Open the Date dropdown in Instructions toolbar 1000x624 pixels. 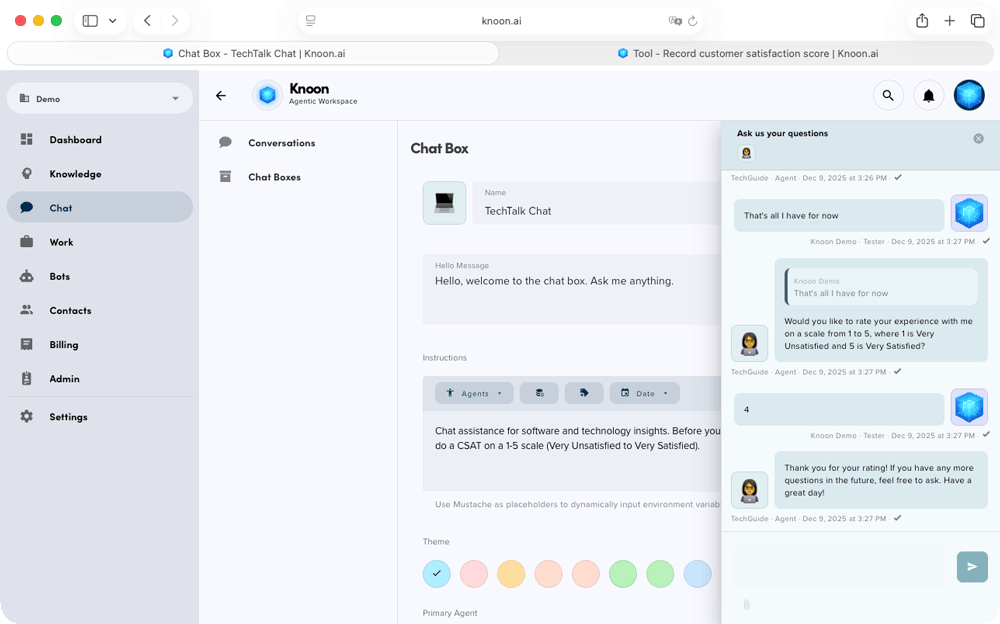644,393
